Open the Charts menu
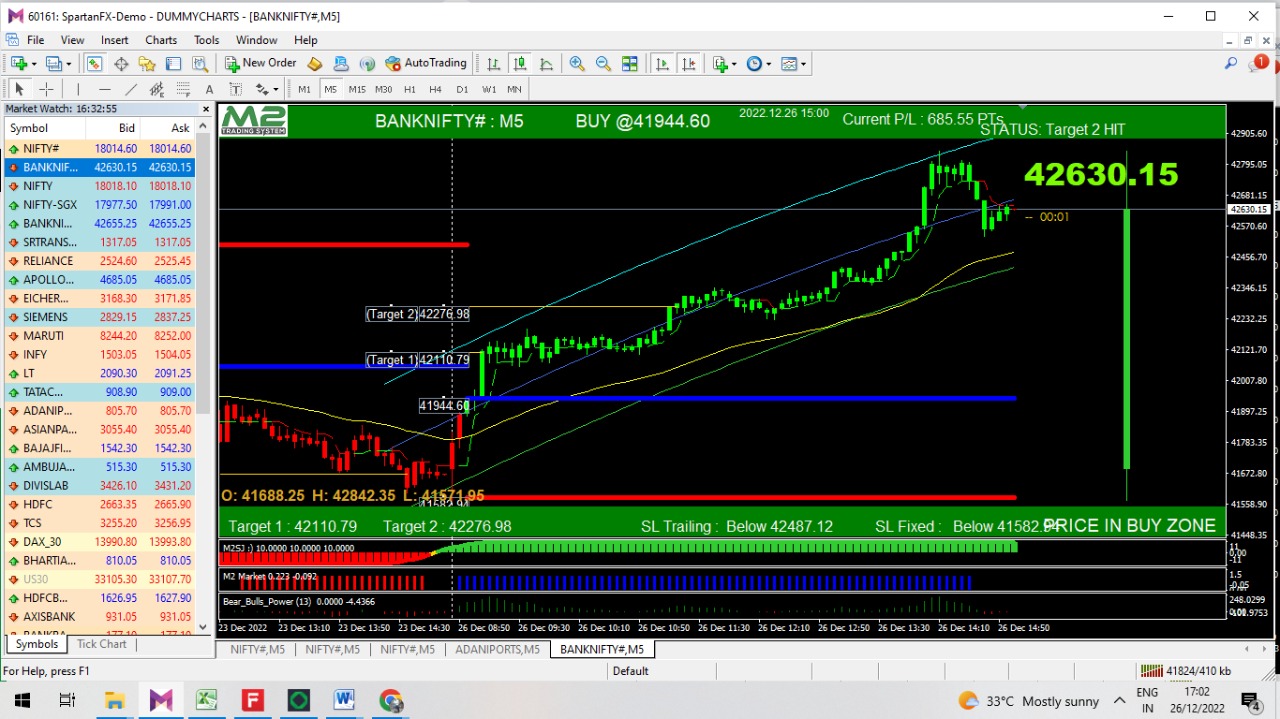The image size is (1280, 719). 161,40
